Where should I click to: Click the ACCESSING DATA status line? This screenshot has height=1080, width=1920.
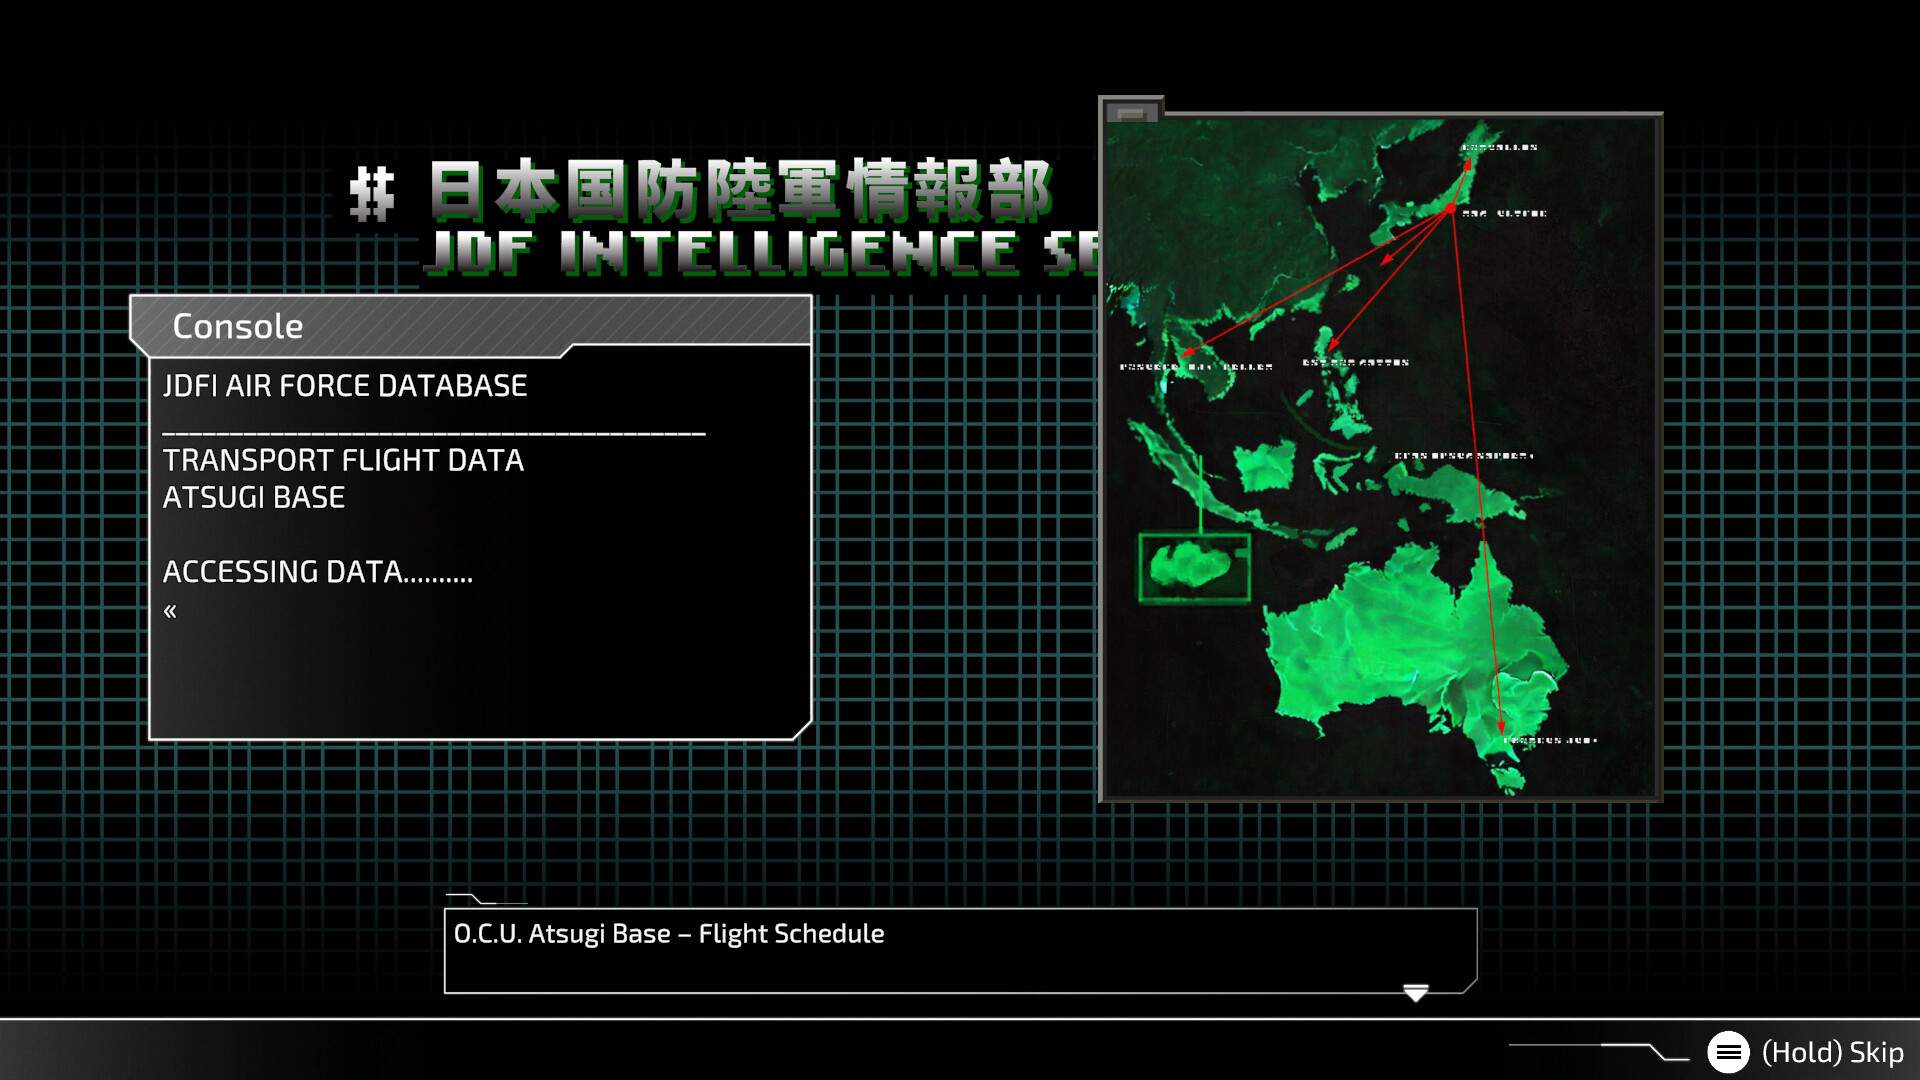pos(319,571)
